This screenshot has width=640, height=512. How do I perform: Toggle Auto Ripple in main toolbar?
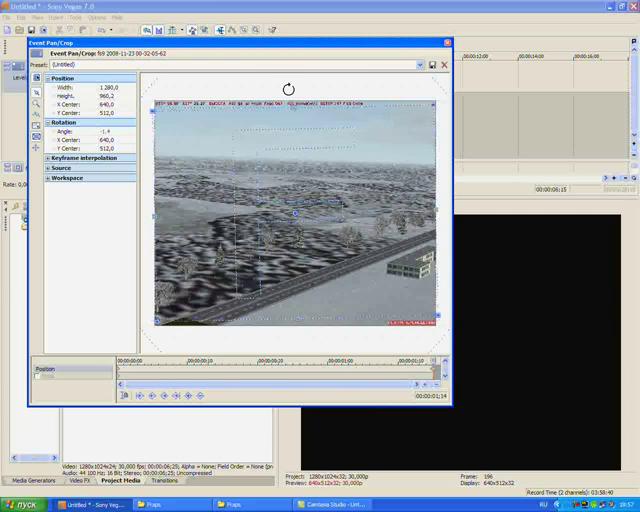(172, 30)
